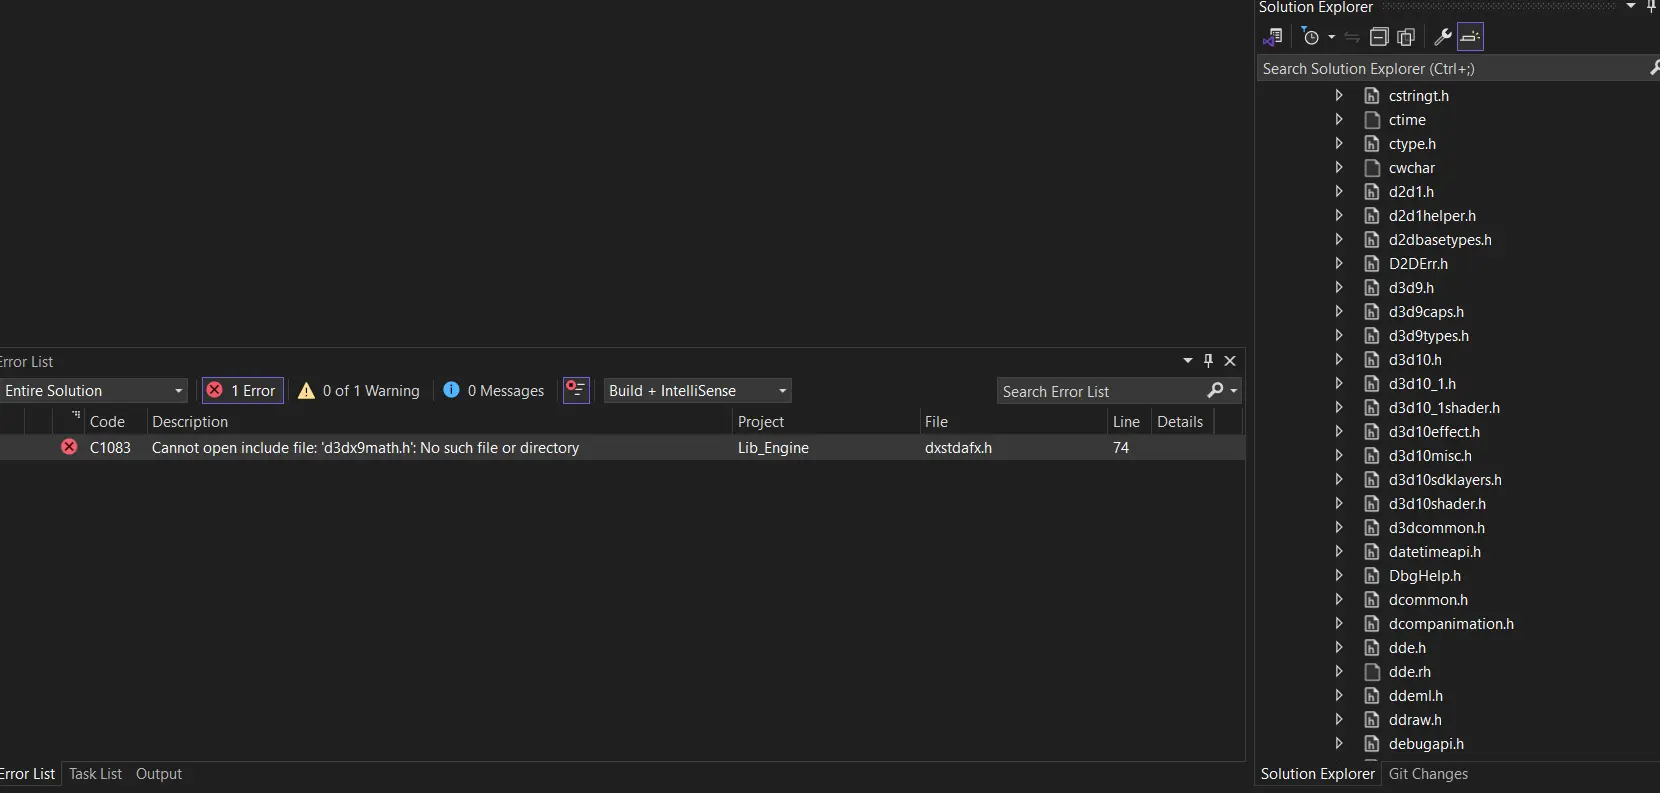Click the Search Error List field
Image resolution: width=1660 pixels, height=793 pixels.
(x=1100, y=392)
